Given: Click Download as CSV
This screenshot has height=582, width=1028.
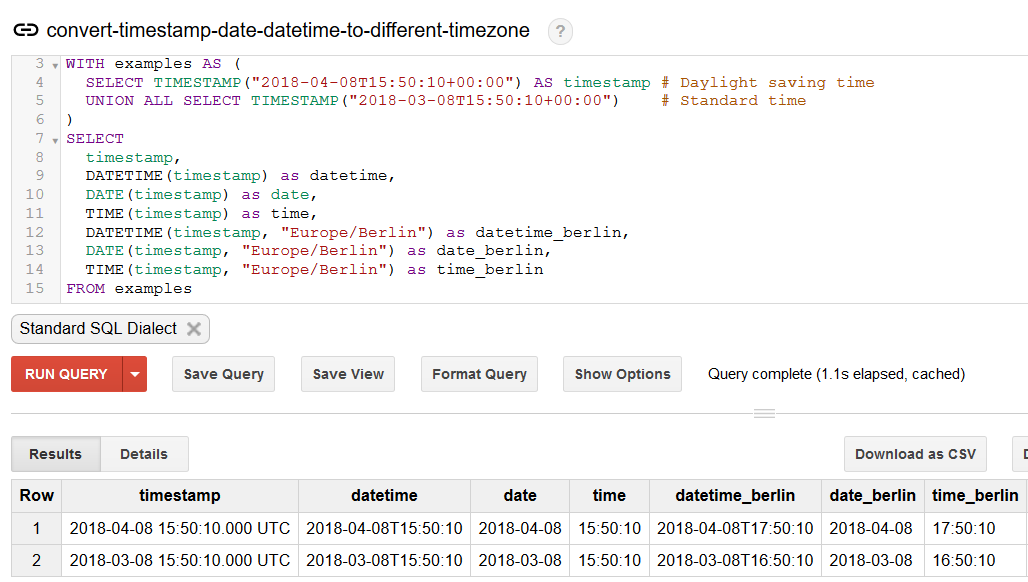Looking at the screenshot, I should coord(914,454).
